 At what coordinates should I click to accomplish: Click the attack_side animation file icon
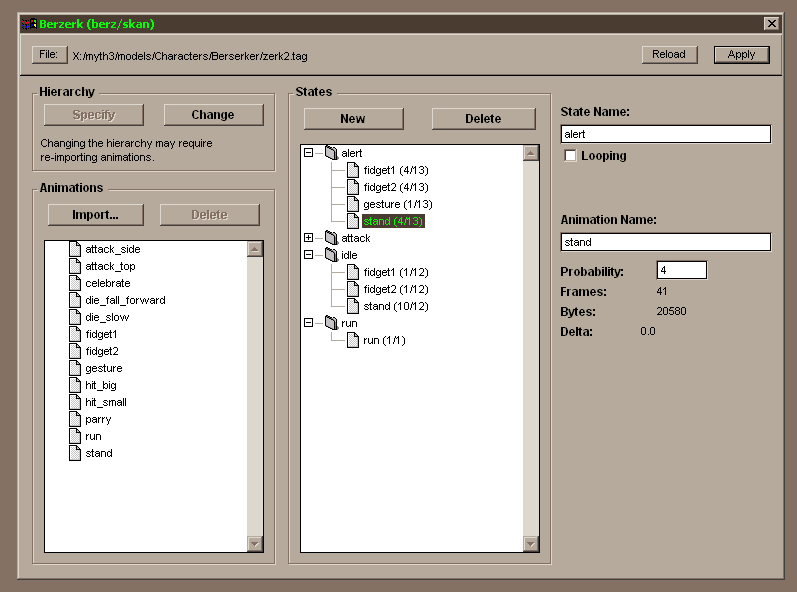[75, 249]
